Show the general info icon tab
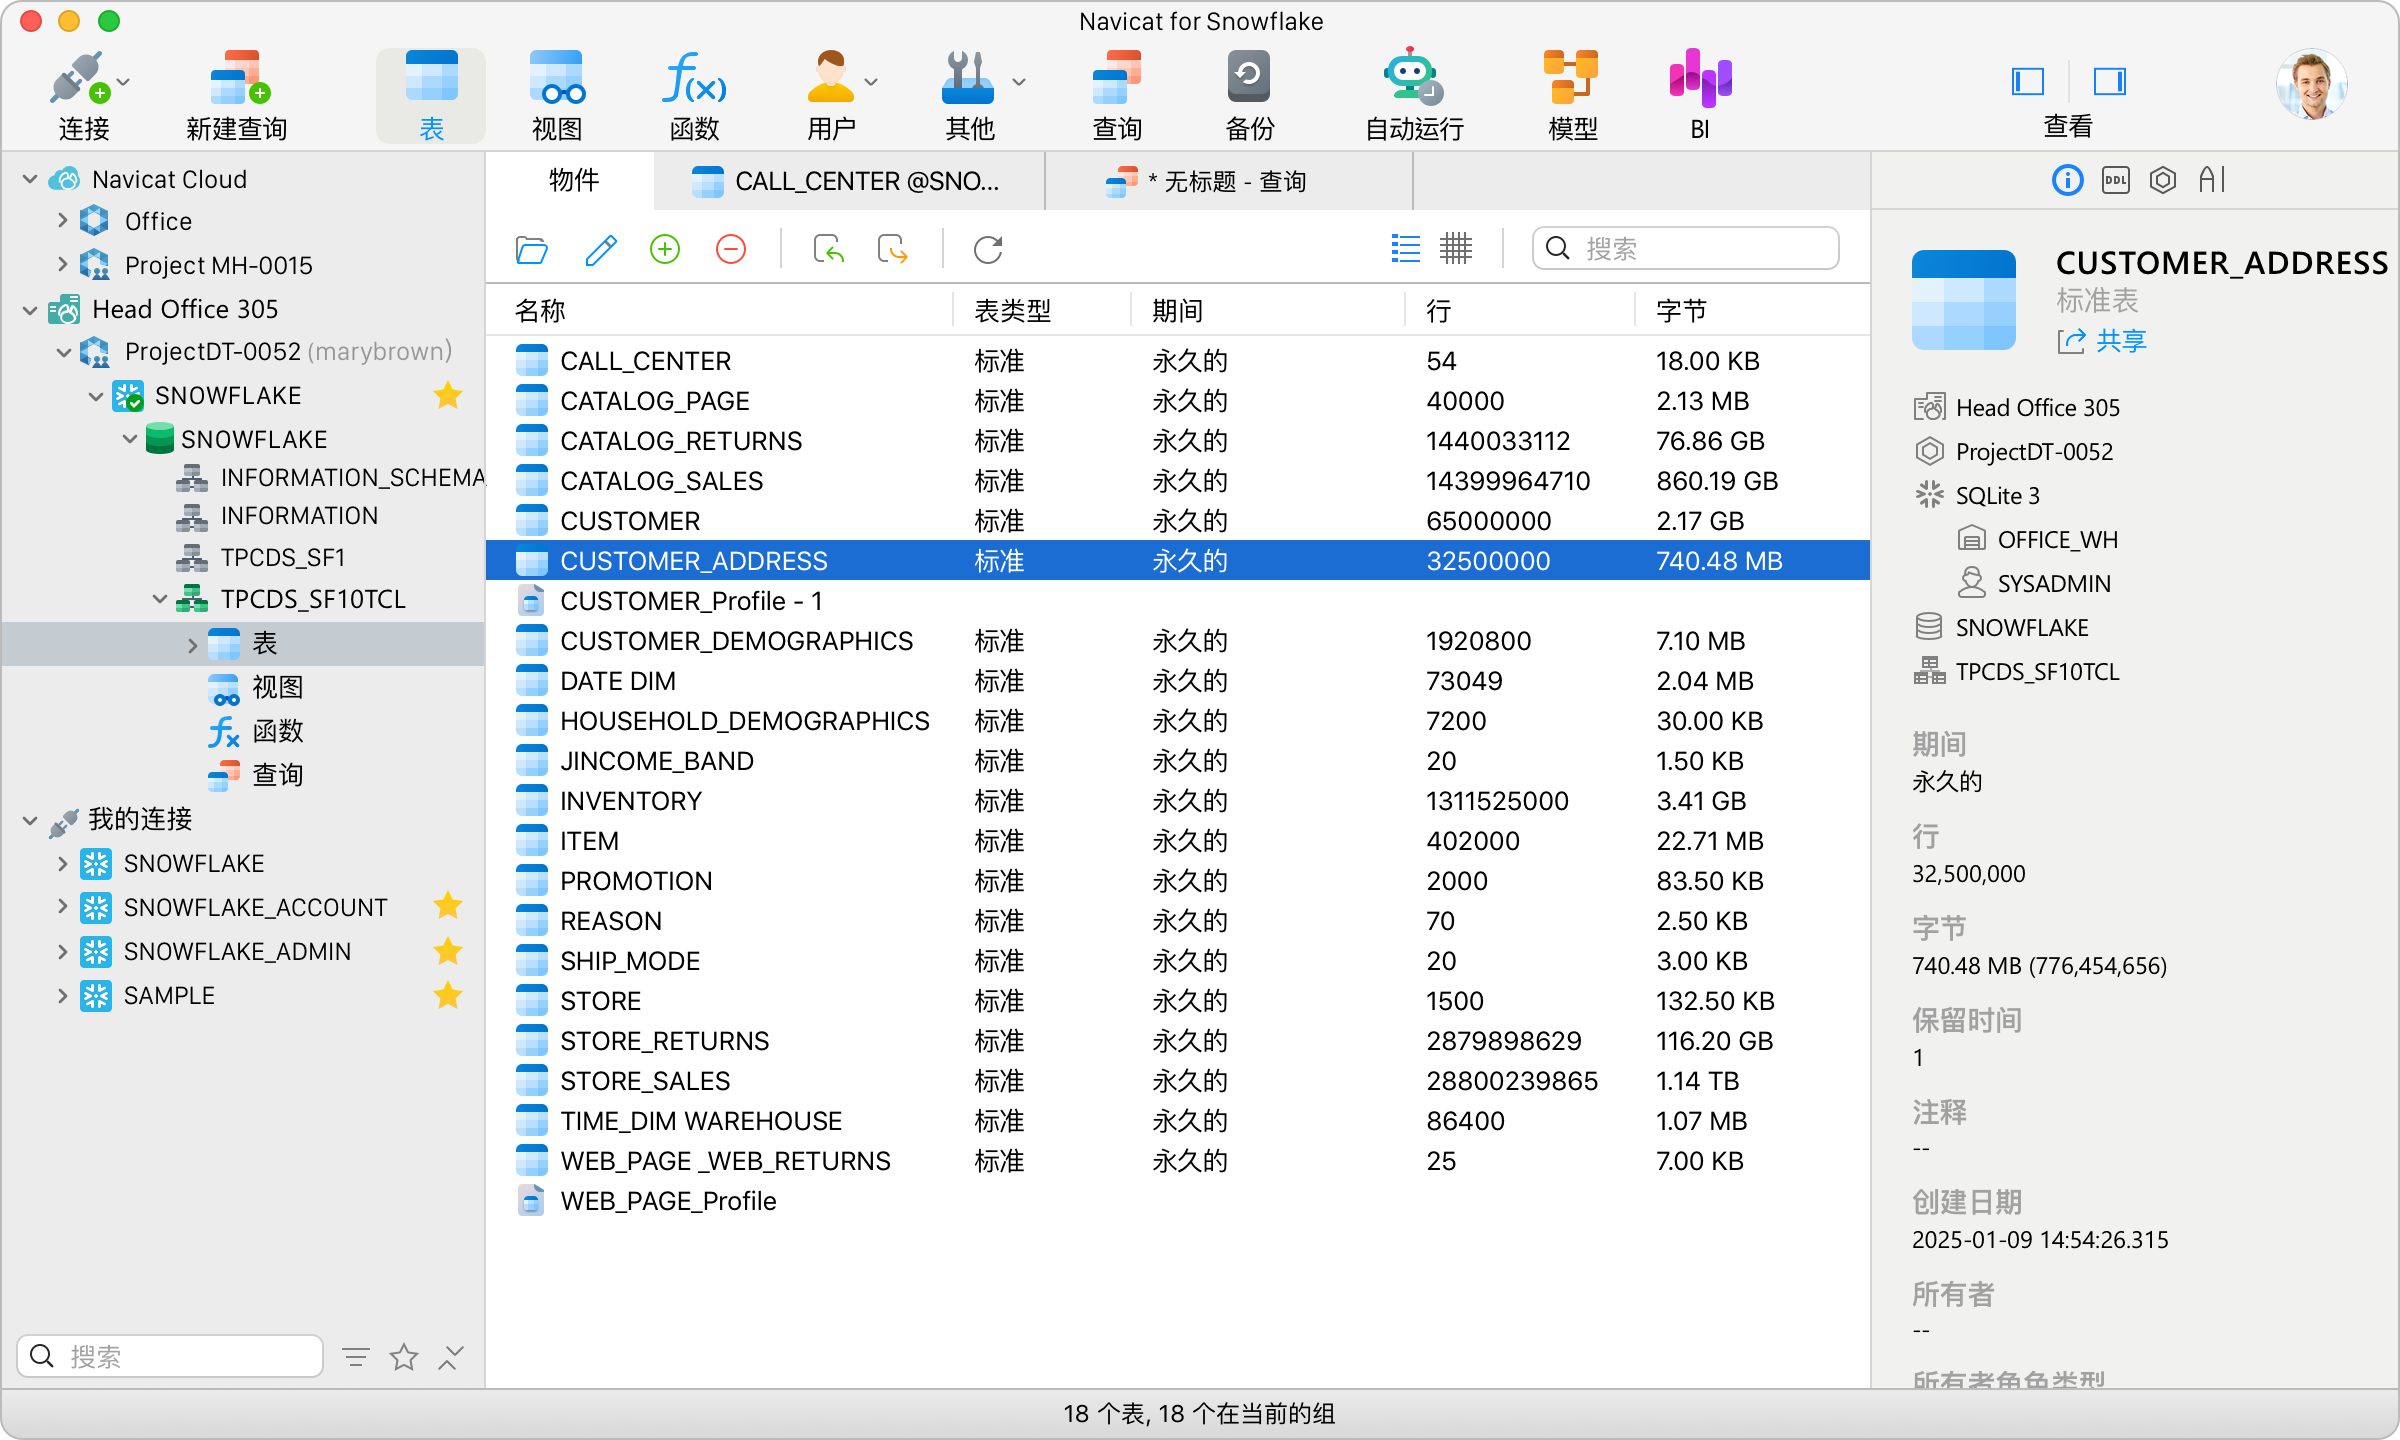Viewport: 2400px width, 1440px height. click(2068, 180)
